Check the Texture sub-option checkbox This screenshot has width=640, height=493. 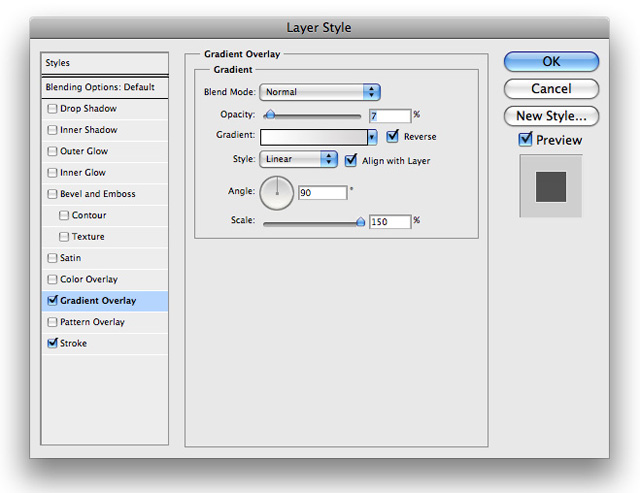(64, 237)
